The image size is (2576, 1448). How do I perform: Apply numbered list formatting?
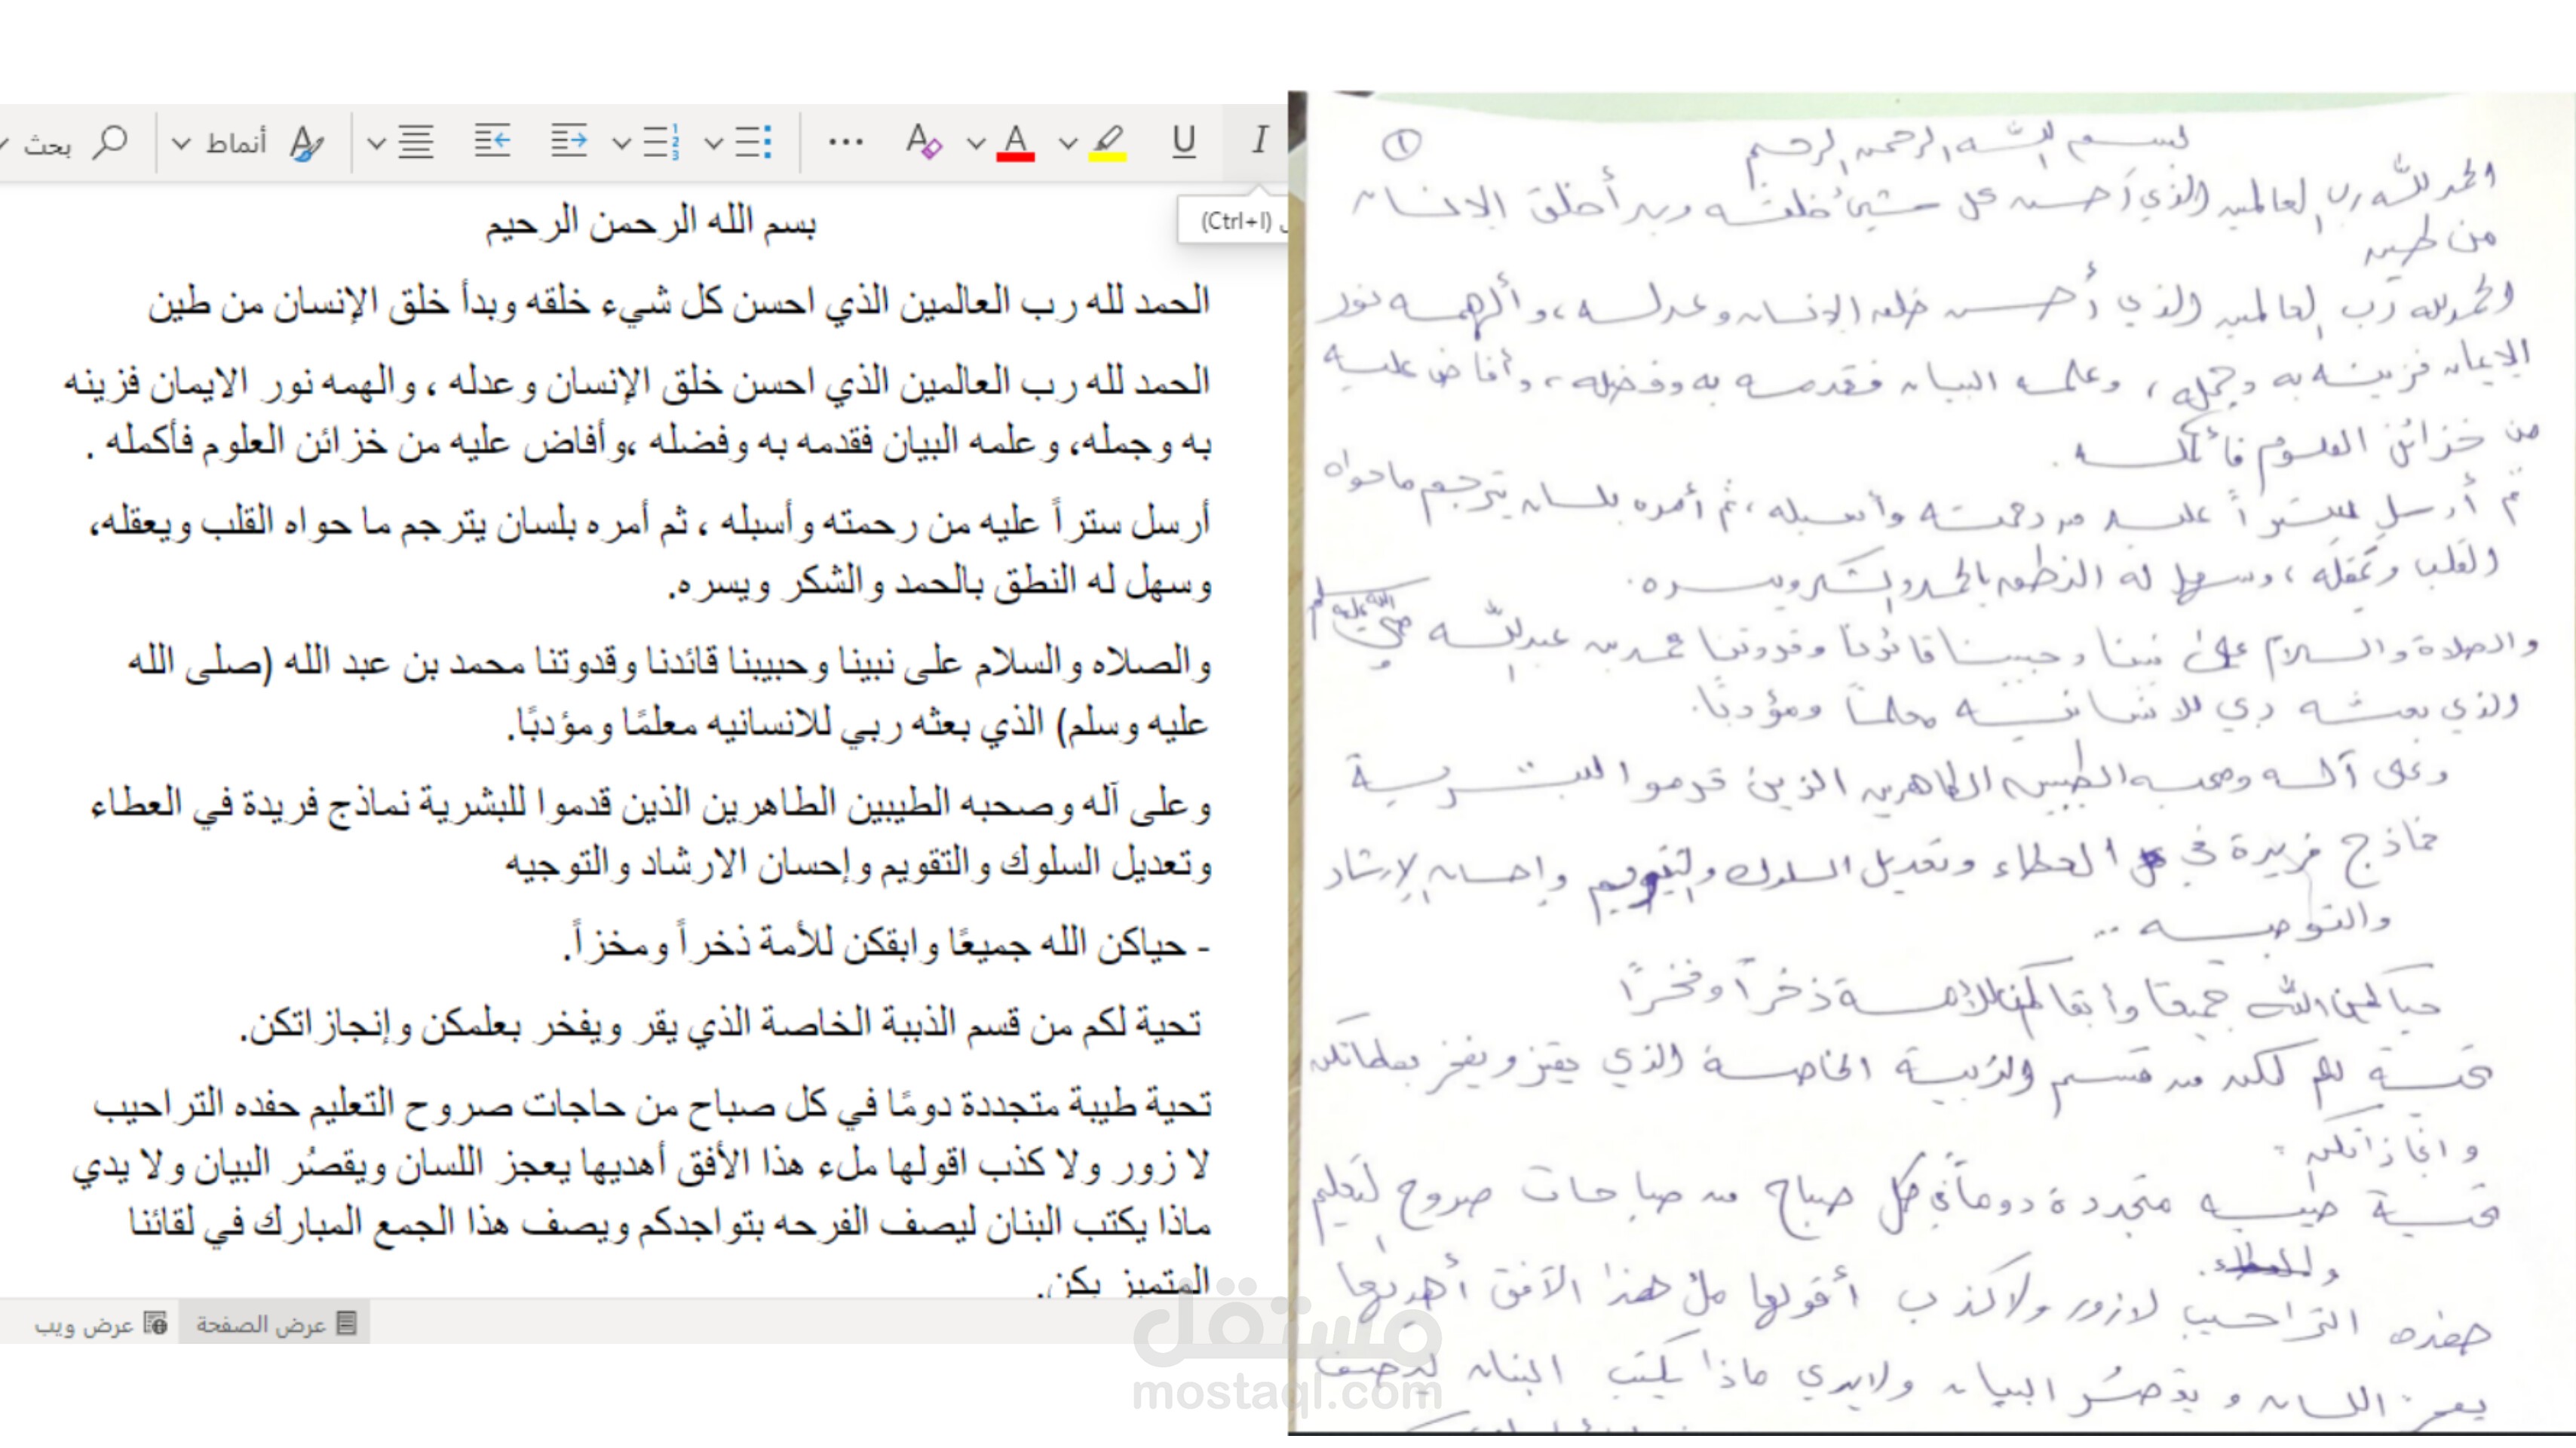(x=662, y=142)
